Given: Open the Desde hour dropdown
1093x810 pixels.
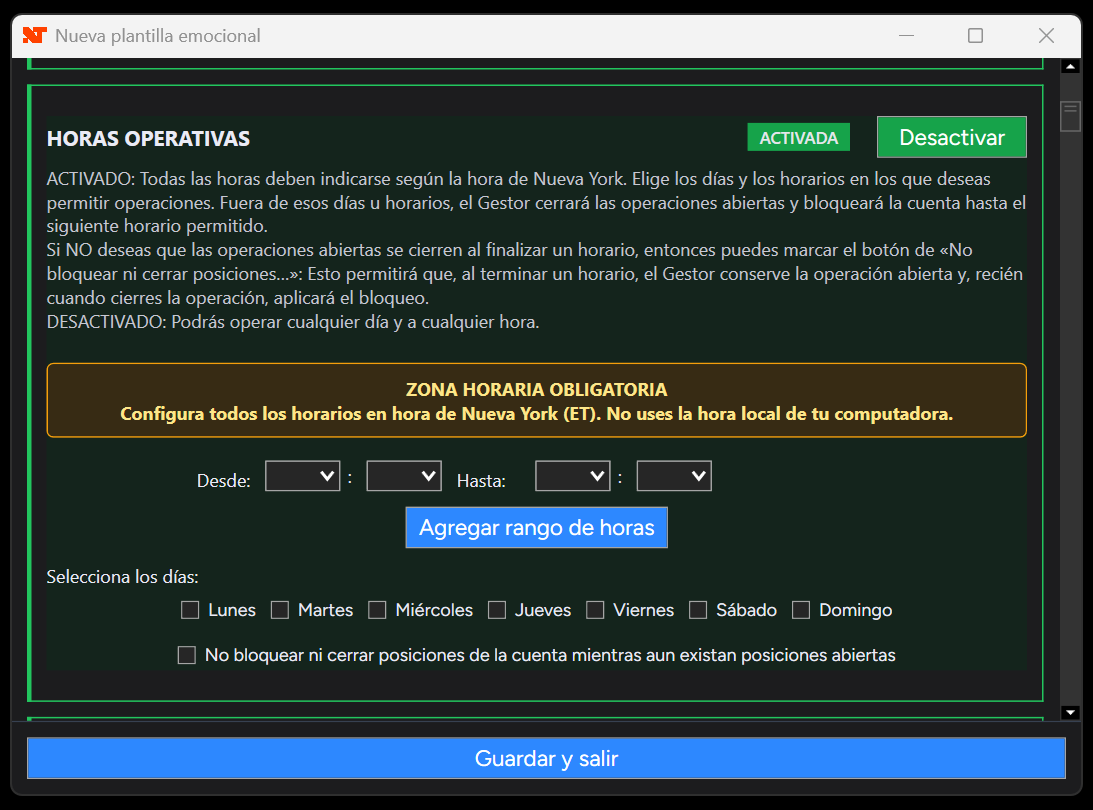Looking at the screenshot, I should click(303, 476).
